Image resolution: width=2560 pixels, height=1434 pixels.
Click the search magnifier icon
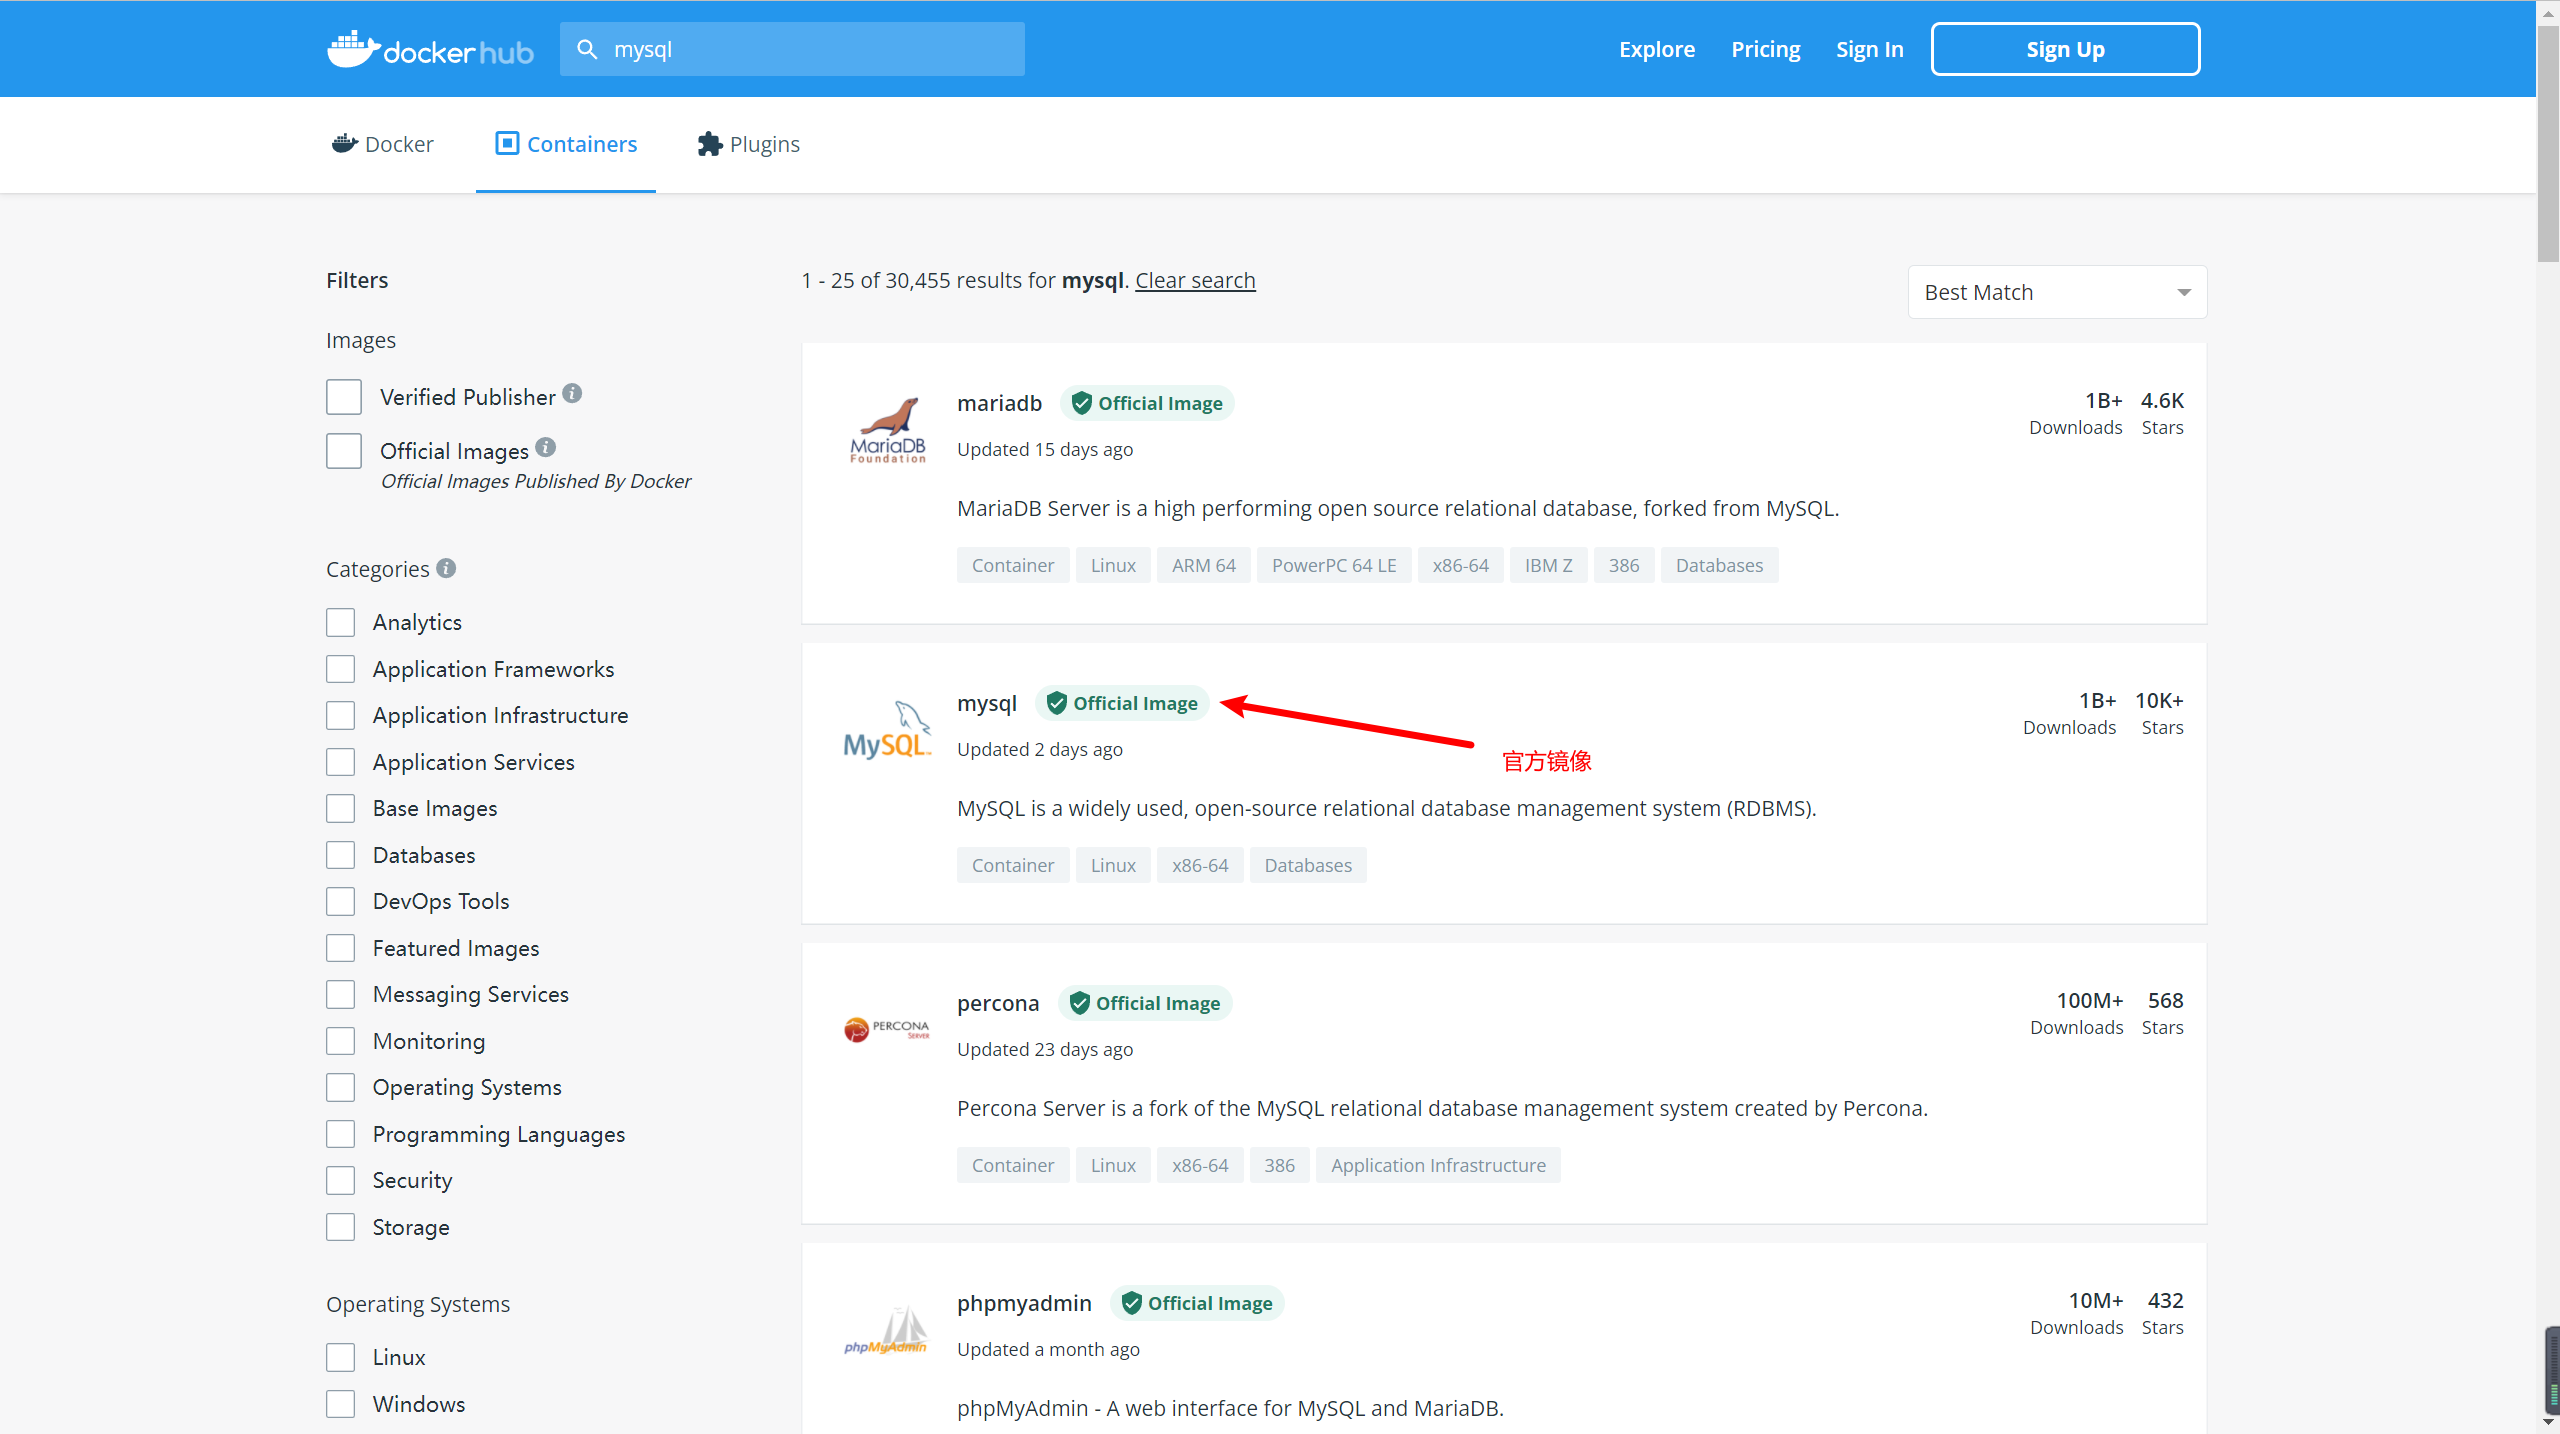[x=588, y=49]
